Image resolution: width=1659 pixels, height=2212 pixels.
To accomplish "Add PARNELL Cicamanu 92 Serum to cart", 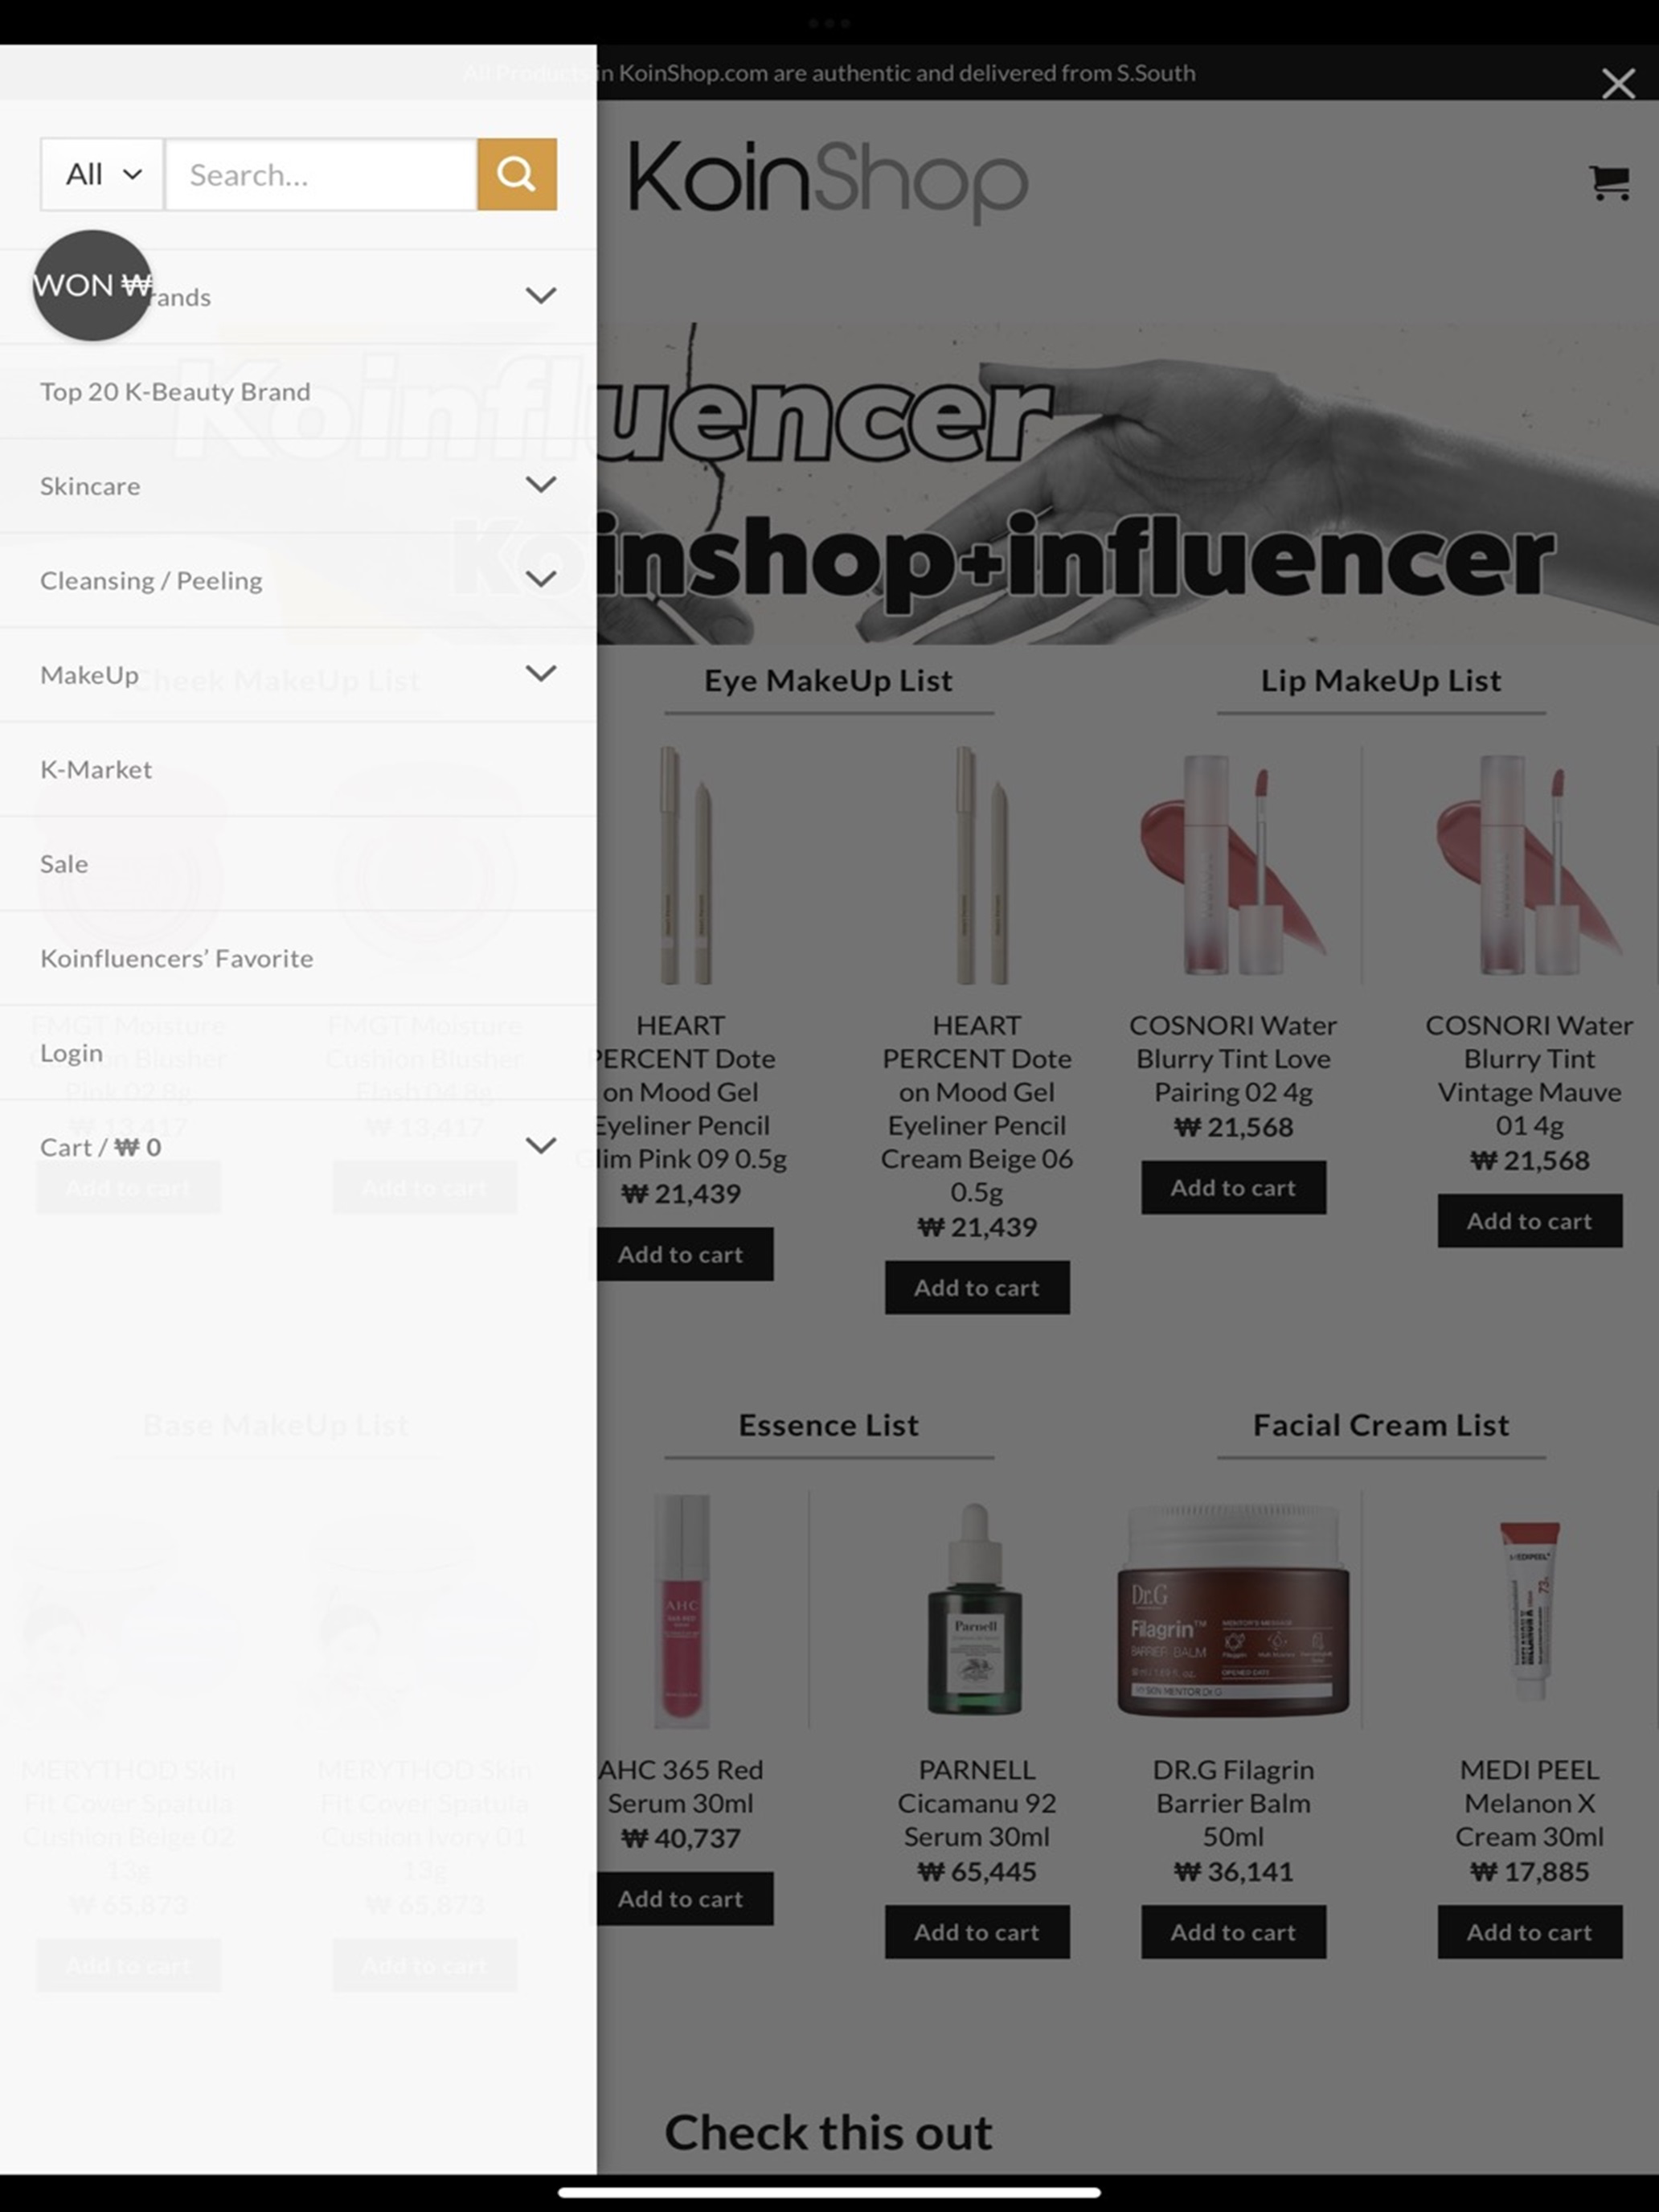I will (x=977, y=1932).
